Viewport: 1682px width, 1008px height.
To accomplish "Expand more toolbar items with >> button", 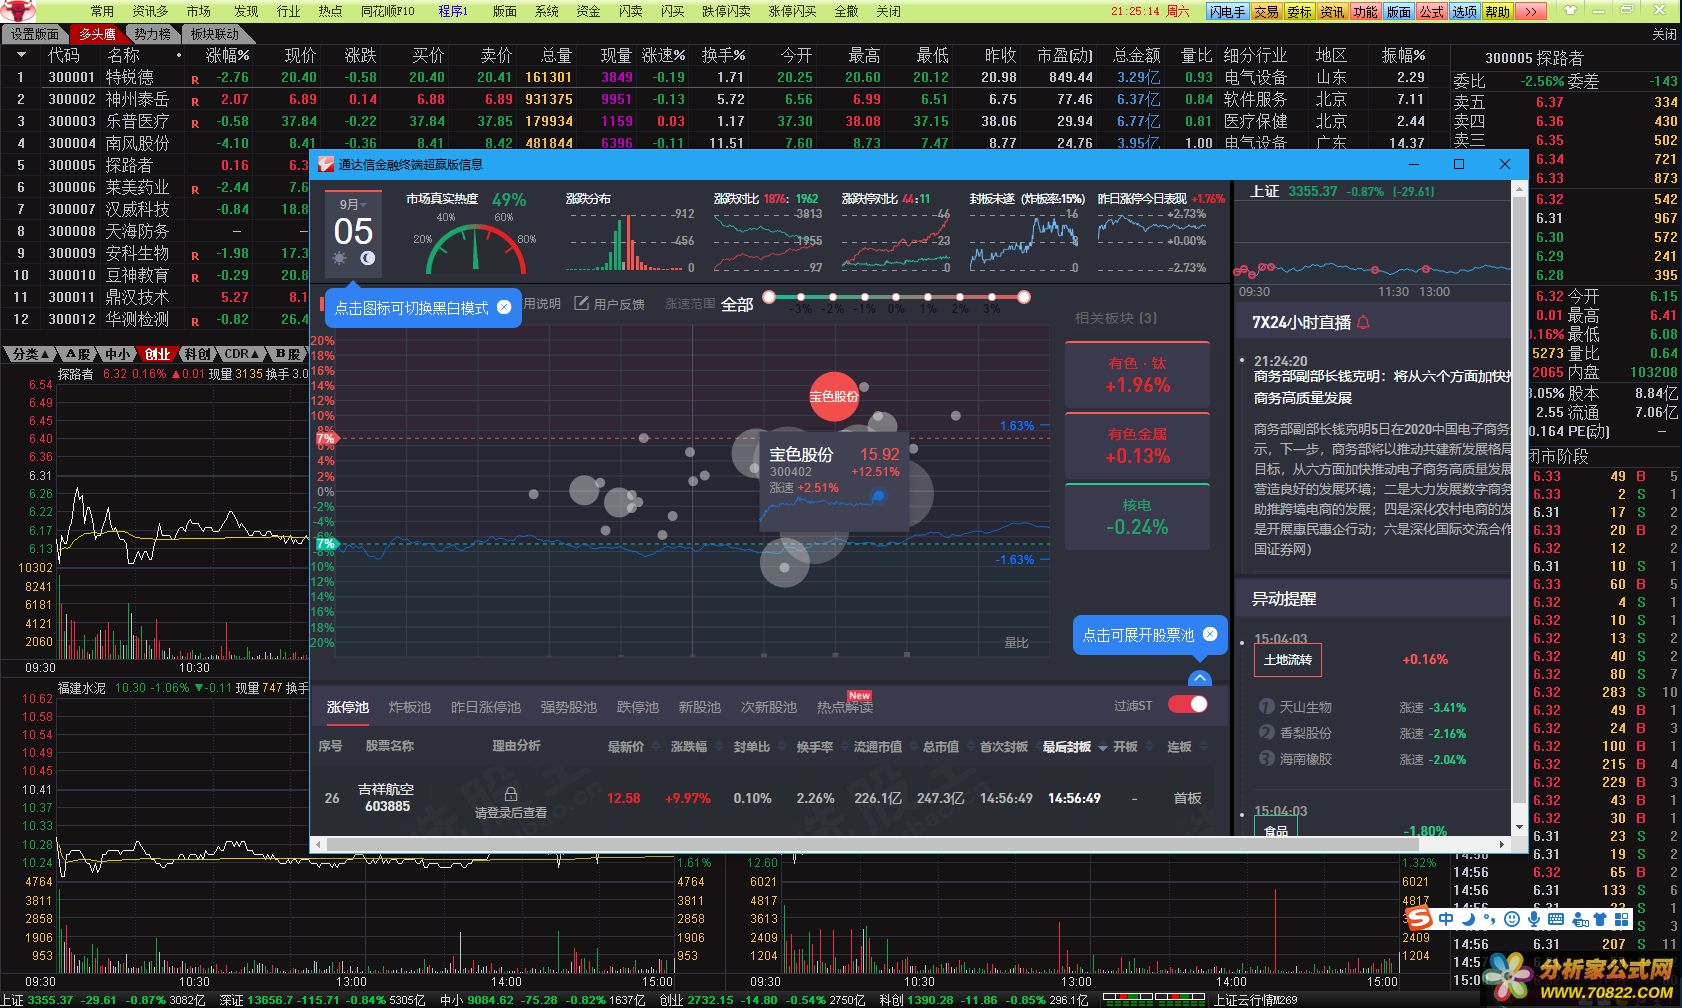I will click(1531, 11).
